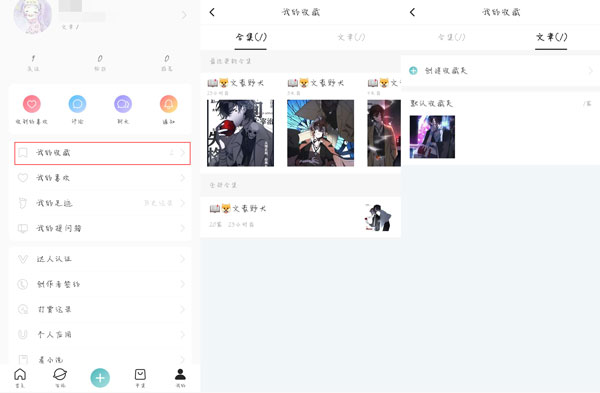Tap 创建收藏夹 plus button
The image size is (600, 393).
[x=413, y=70]
